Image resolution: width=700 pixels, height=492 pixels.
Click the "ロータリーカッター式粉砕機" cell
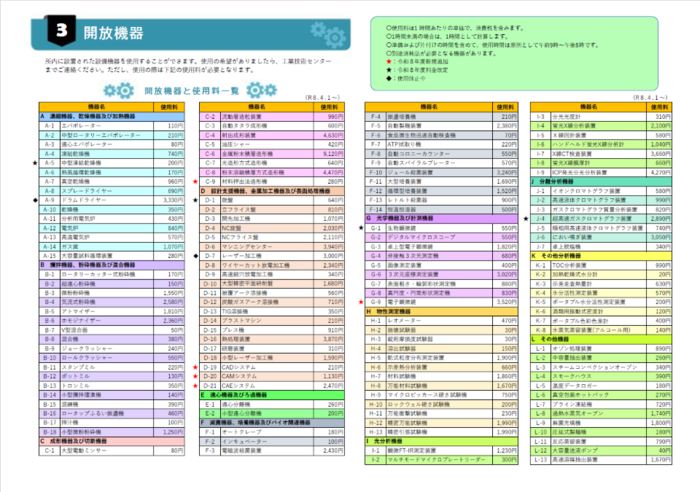point(107,275)
